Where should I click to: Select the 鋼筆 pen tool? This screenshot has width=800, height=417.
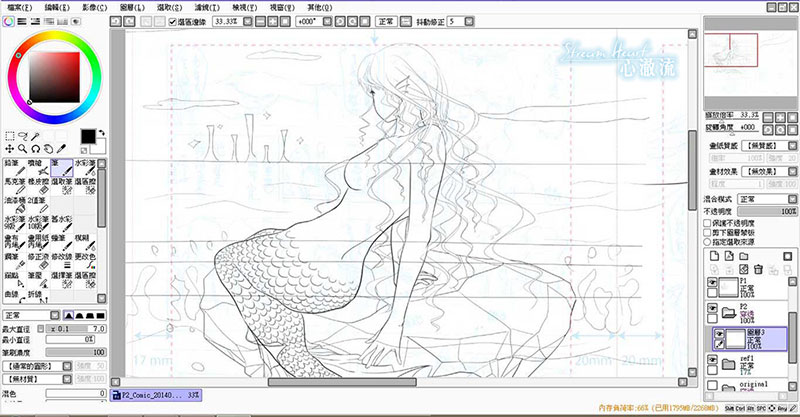(x=14, y=261)
